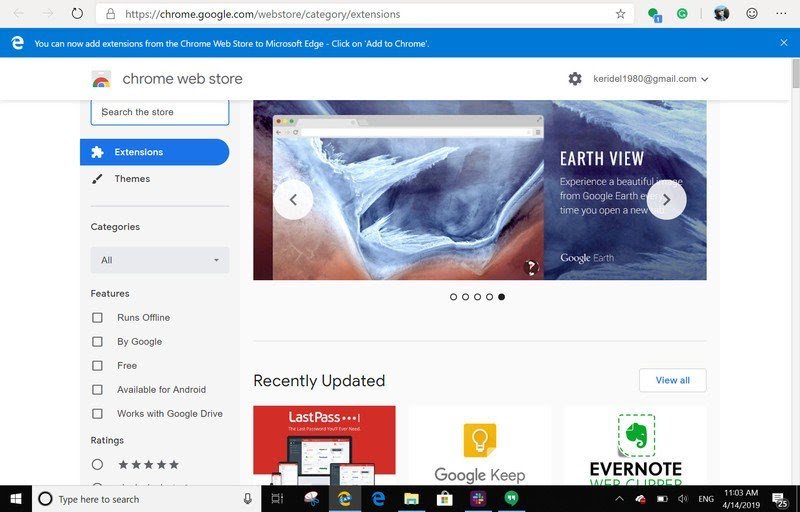Open the Evernote Web Clipper card
This screenshot has width=800, height=512.
point(635,445)
